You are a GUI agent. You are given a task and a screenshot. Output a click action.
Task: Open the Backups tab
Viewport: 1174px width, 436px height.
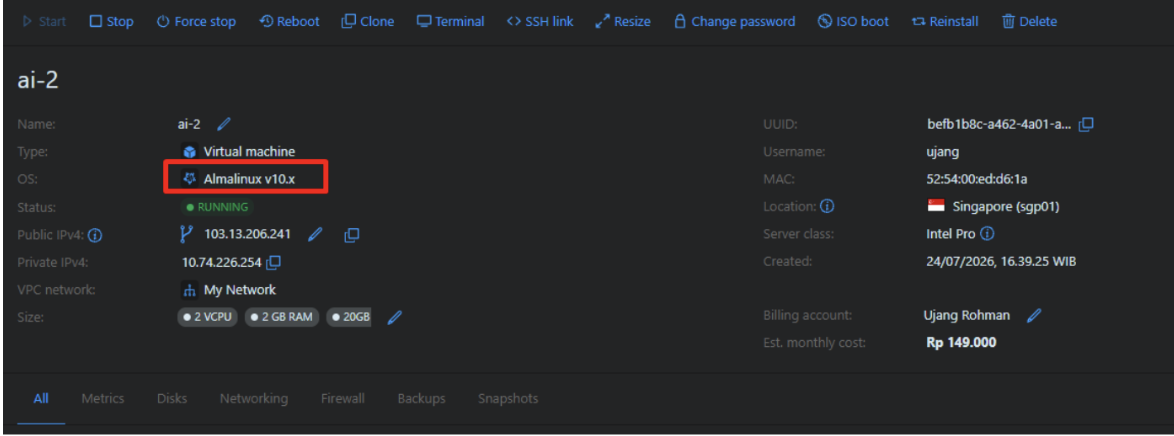pos(422,399)
